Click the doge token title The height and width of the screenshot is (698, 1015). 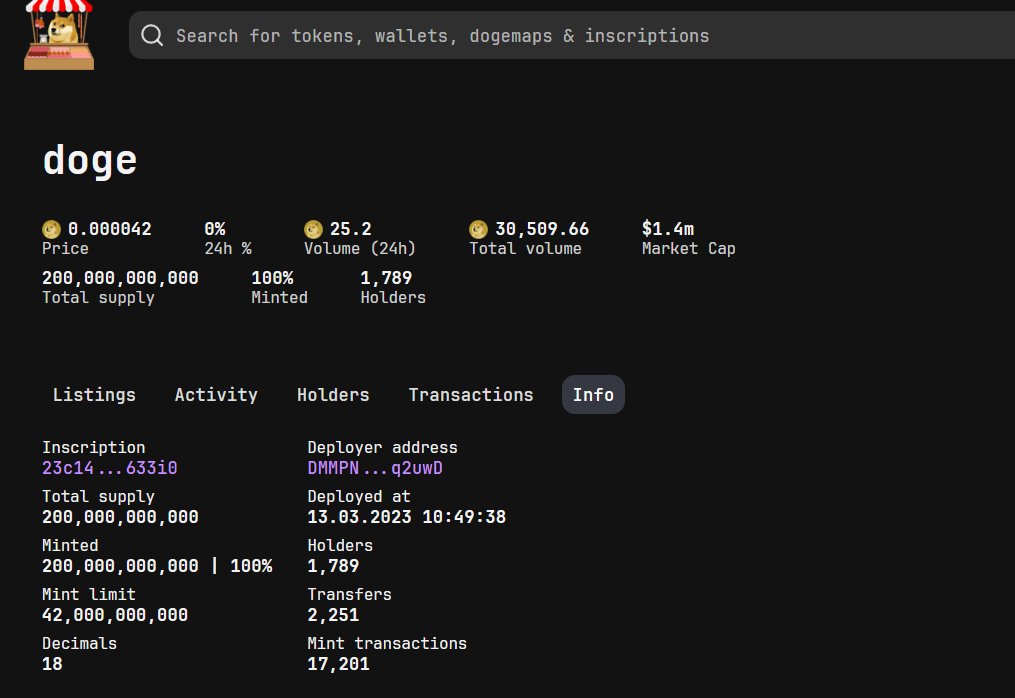click(89, 160)
